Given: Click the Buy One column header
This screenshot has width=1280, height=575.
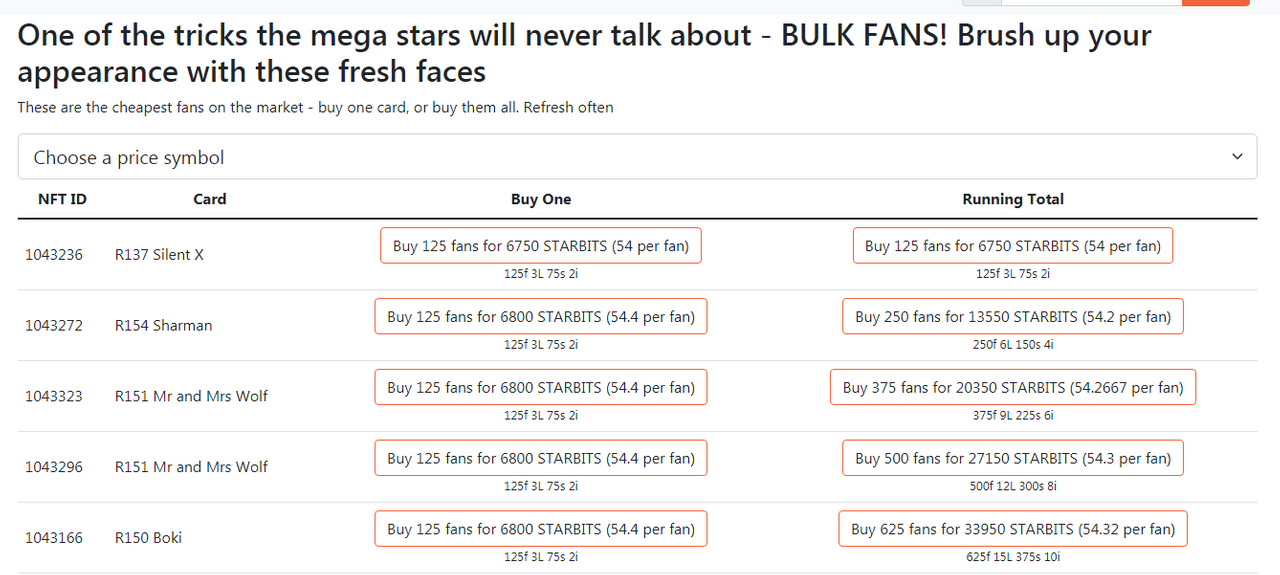Looking at the screenshot, I should pyautogui.click(x=541, y=199).
